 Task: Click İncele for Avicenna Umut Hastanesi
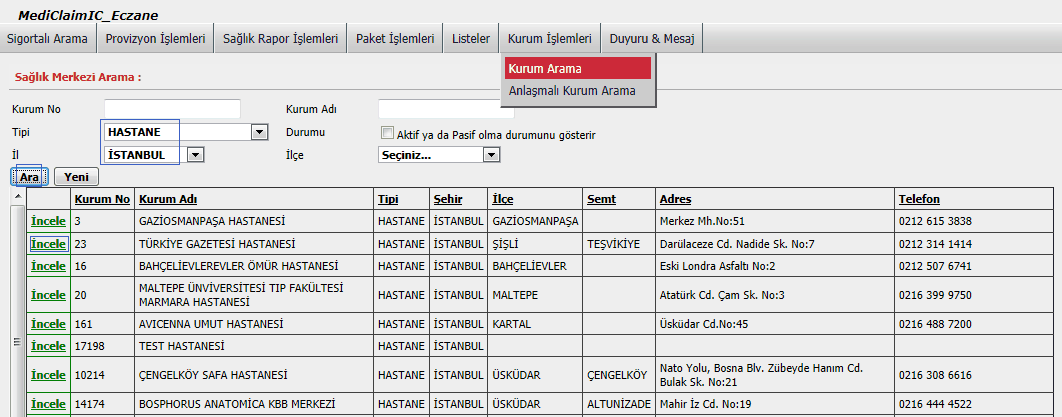[x=48, y=324]
